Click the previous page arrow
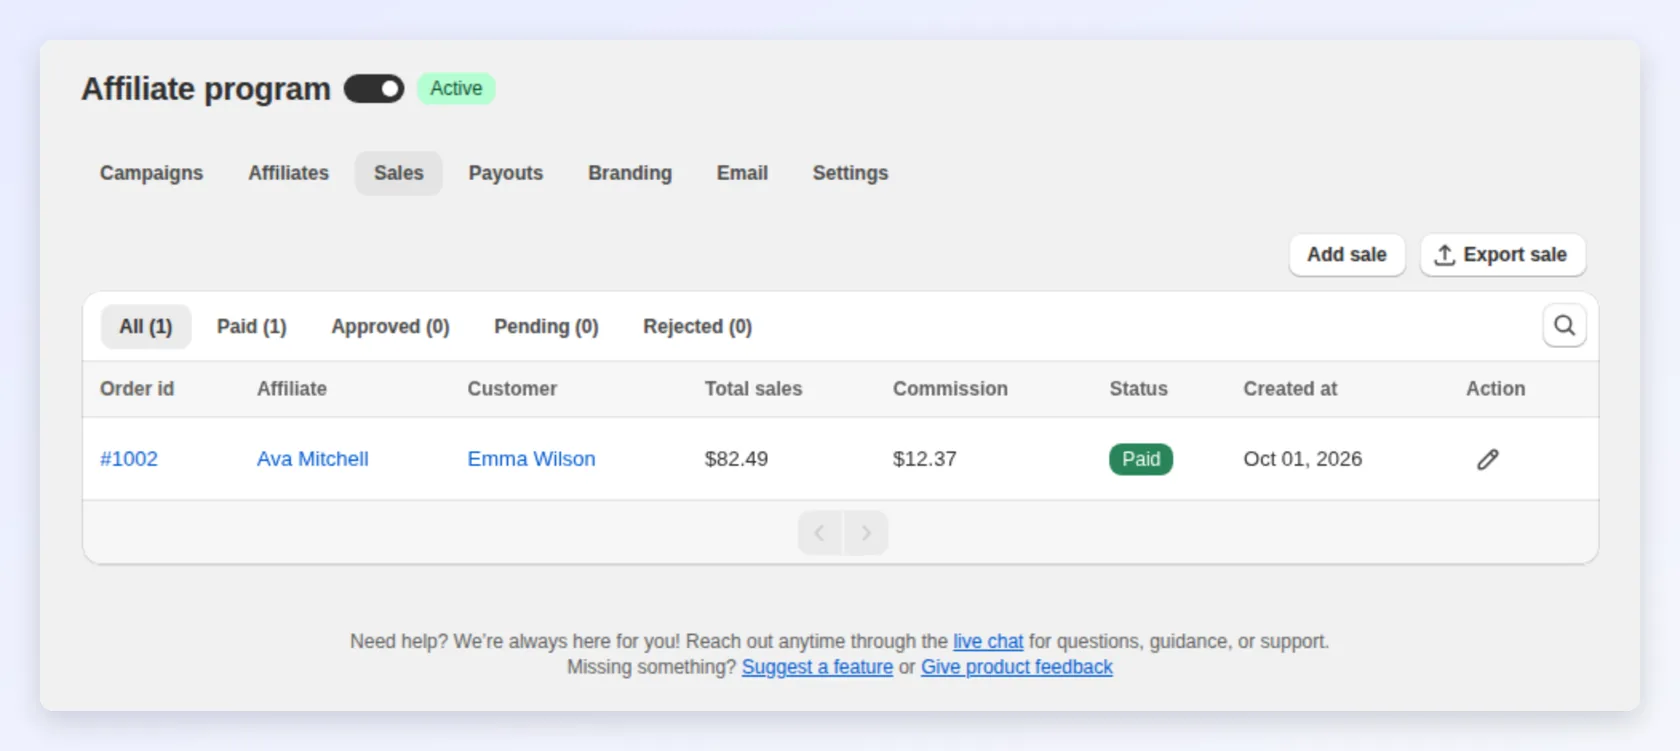The image size is (1680, 751). (820, 533)
